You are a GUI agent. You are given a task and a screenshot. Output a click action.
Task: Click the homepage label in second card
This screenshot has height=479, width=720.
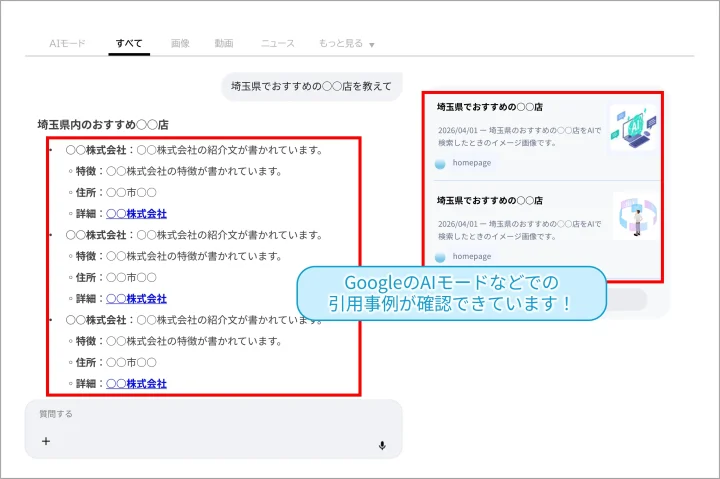click(472, 256)
